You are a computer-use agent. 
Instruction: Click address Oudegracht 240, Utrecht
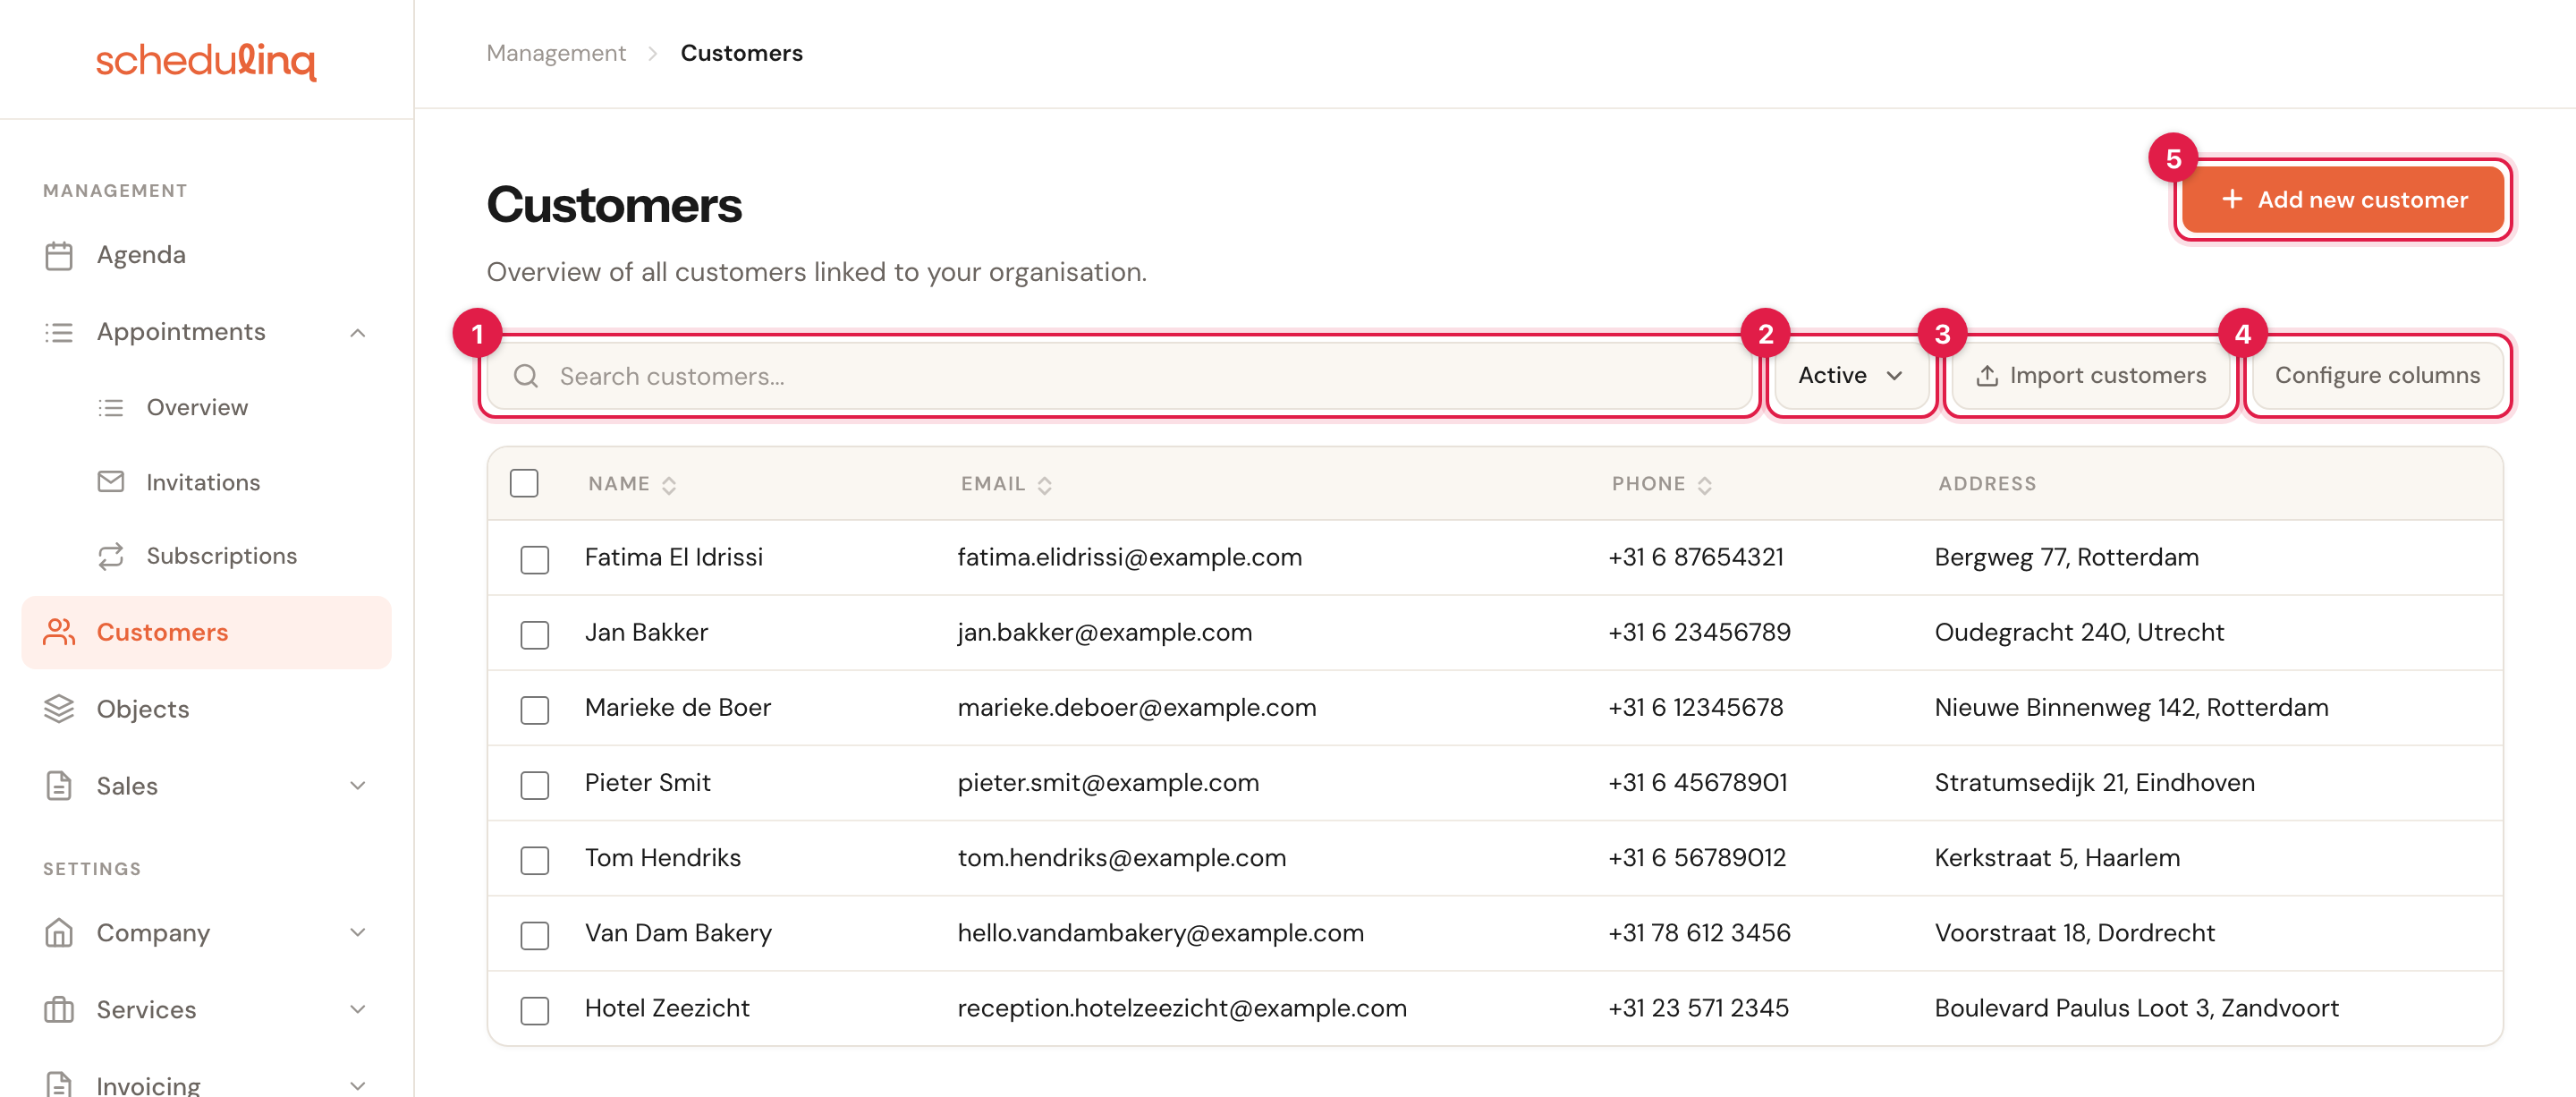tap(2078, 632)
